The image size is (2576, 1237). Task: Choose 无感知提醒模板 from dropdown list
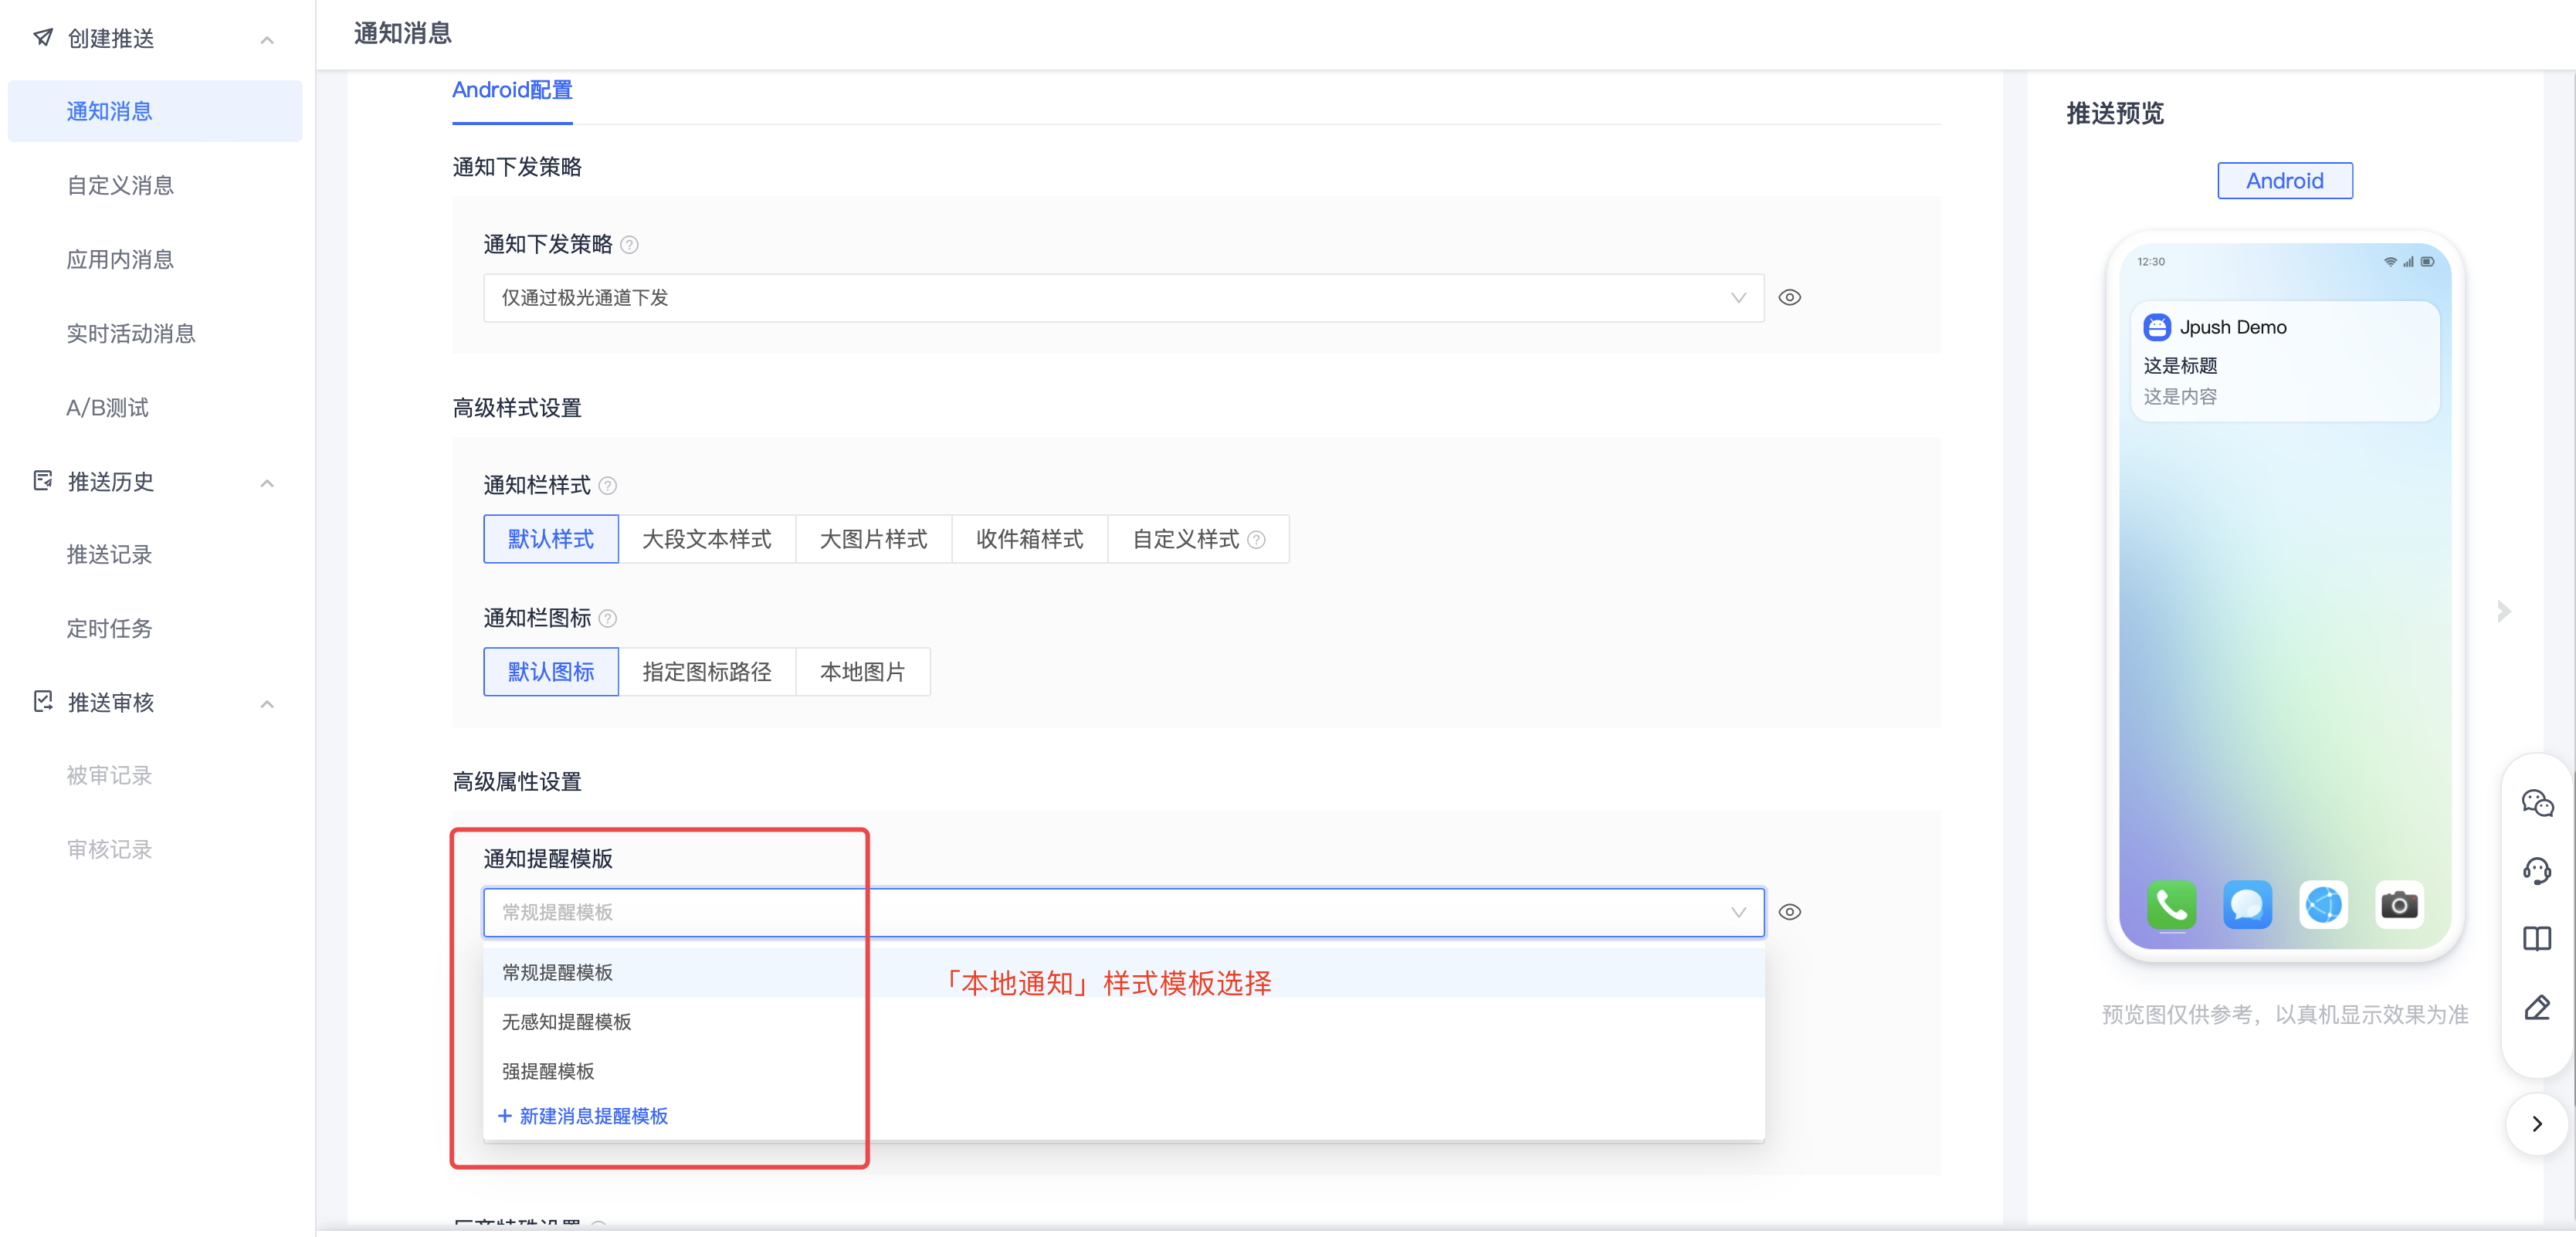click(x=566, y=1022)
